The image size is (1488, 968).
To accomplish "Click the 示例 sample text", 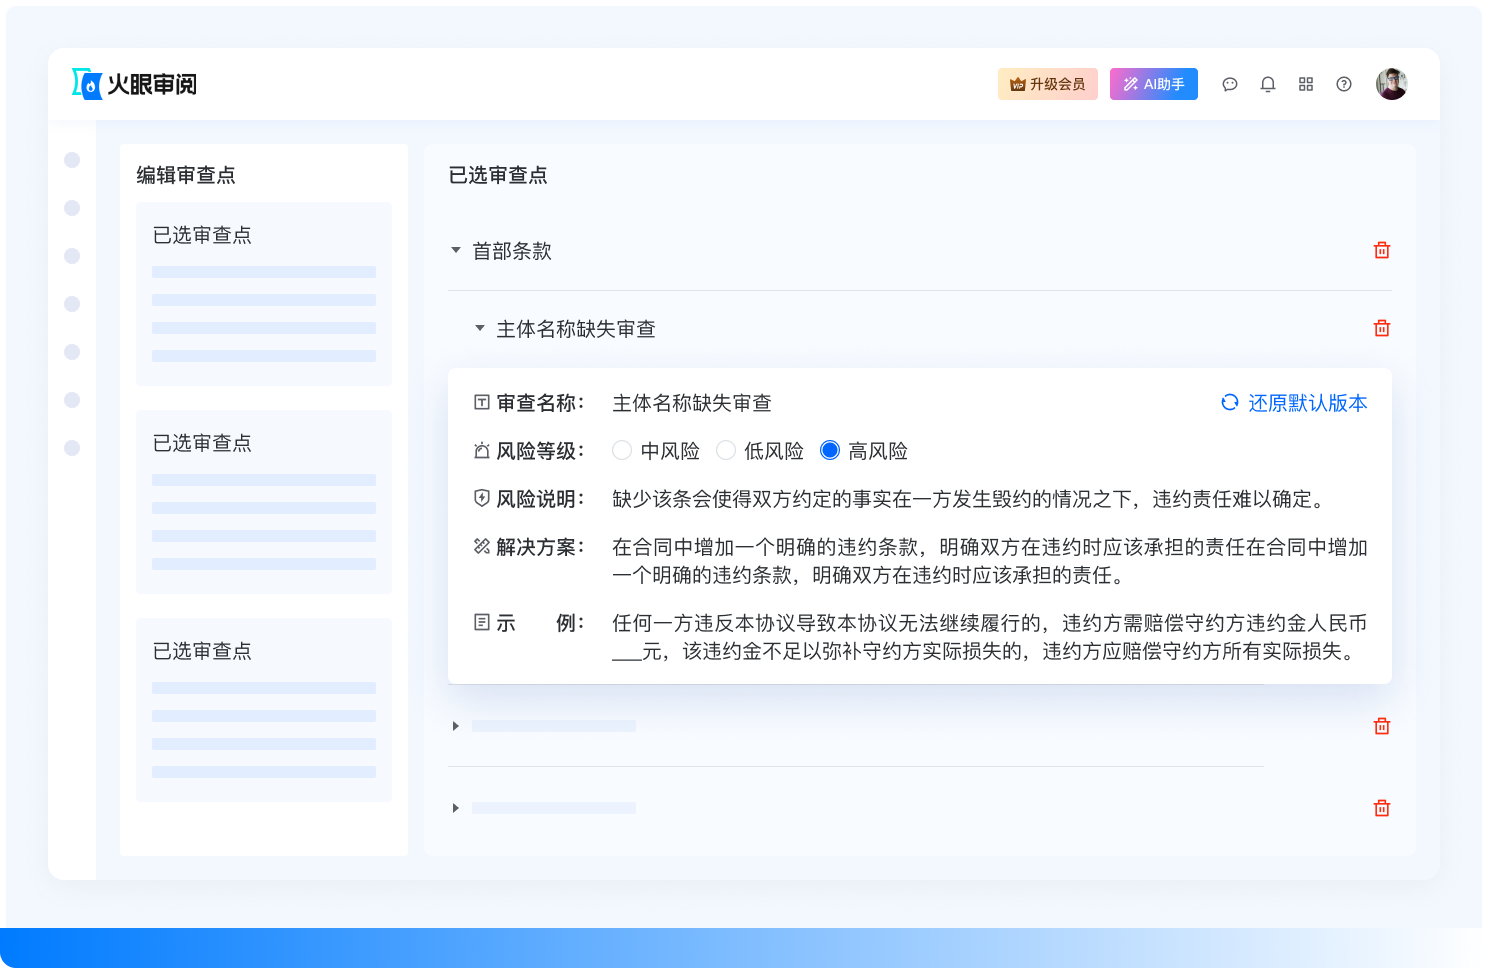I will pos(990,637).
